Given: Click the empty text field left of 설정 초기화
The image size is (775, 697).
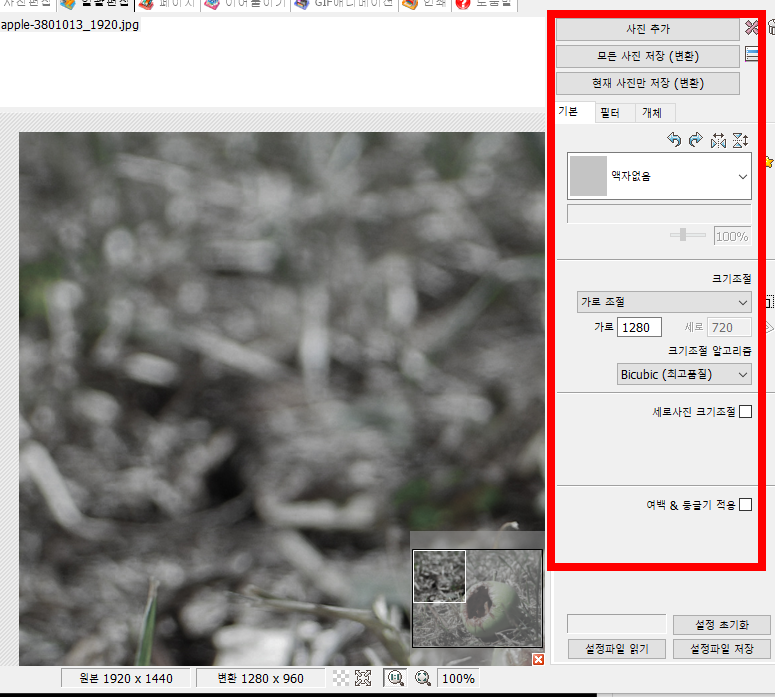Looking at the screenshot, I should [x=616, y=624].
